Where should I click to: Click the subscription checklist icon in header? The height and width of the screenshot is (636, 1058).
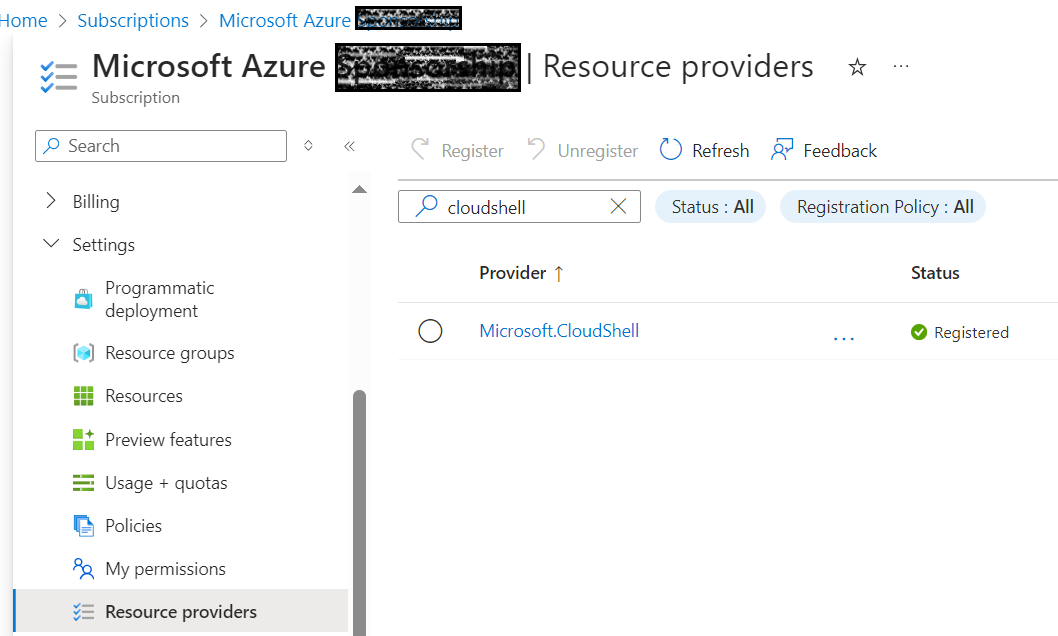(x=58, y=77)
